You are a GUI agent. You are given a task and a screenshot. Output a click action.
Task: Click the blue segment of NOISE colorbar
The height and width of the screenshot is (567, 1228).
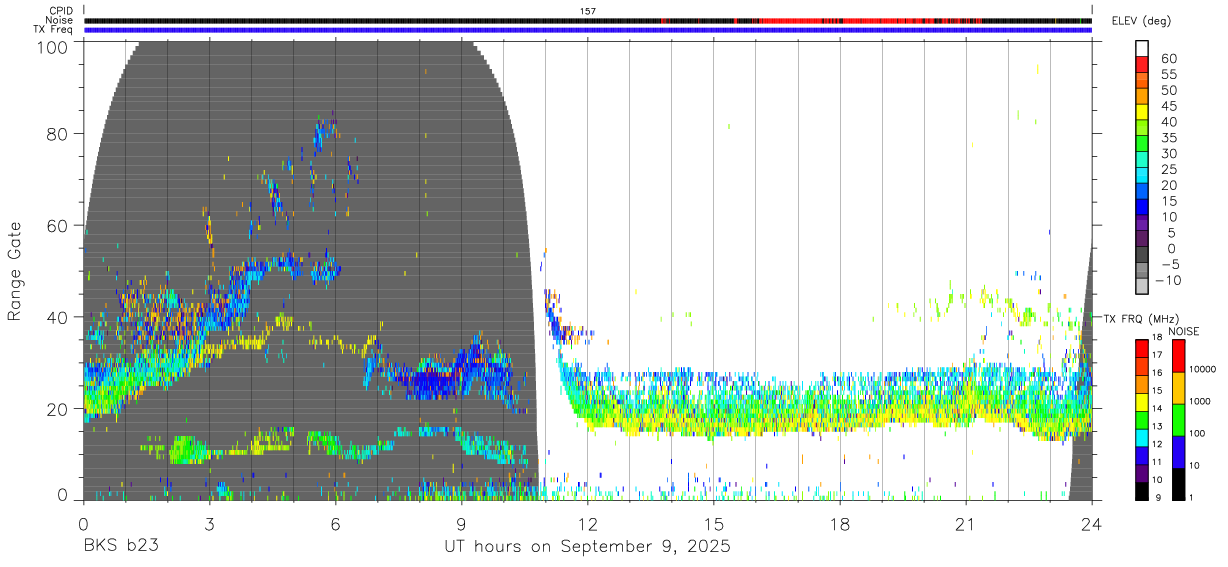(1180, 451)
